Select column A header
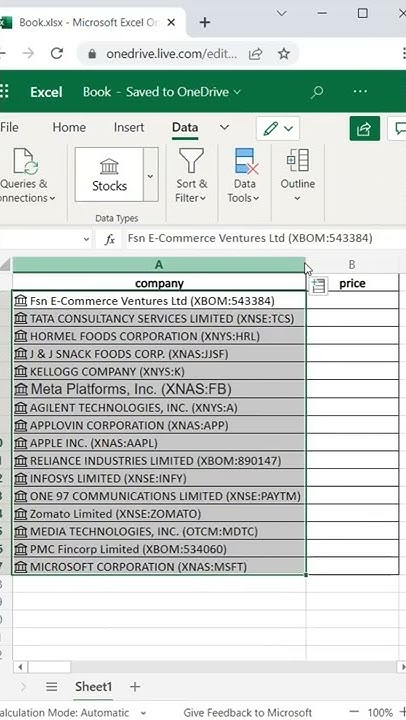 [159, 264]
